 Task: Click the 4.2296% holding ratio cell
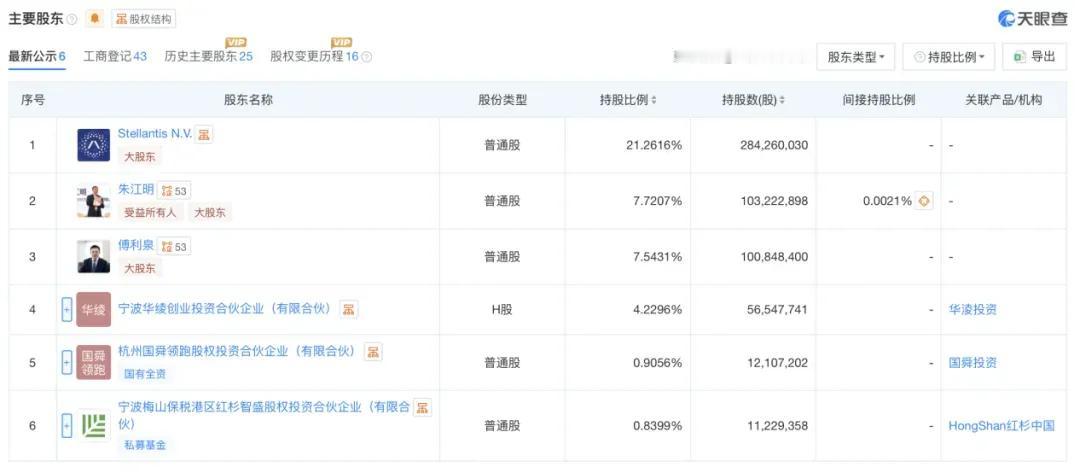[657, 310]
